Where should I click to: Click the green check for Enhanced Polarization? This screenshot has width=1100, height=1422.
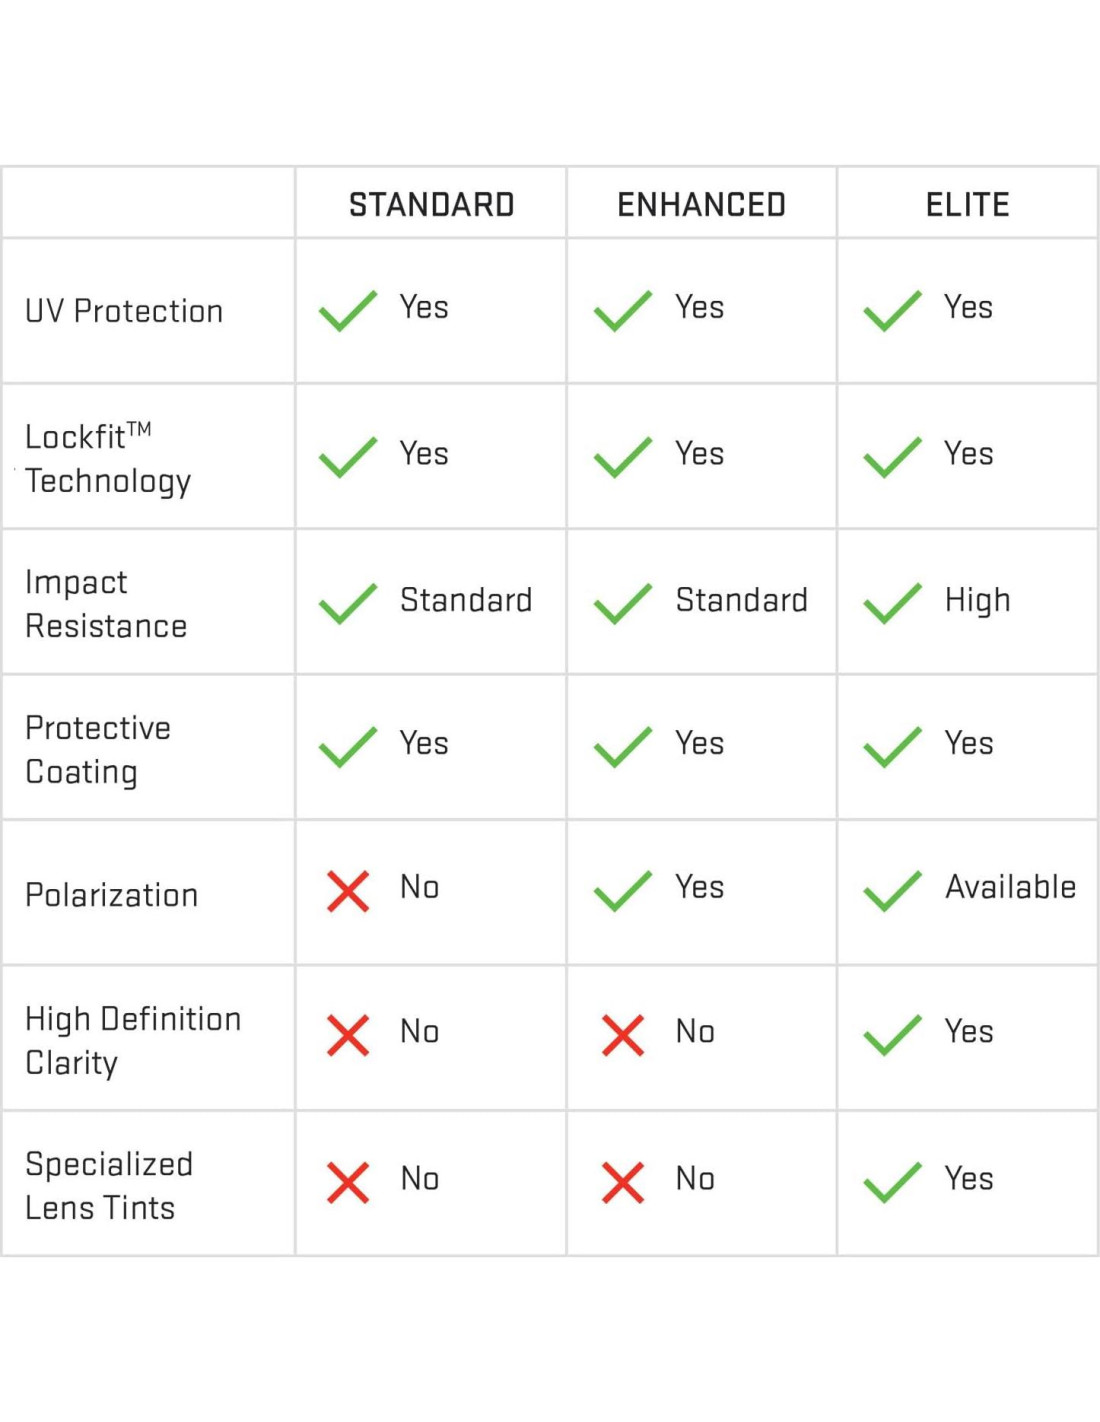coord(623,891)
